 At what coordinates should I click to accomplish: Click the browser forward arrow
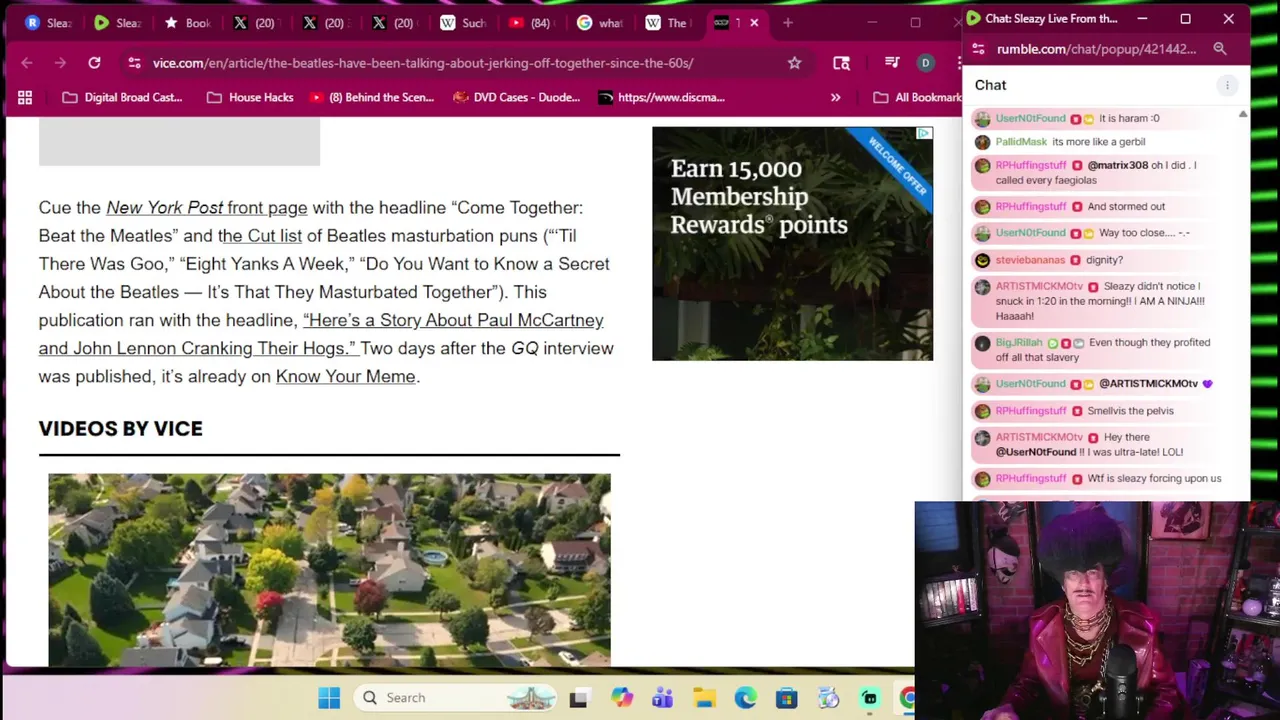point(60,63)
